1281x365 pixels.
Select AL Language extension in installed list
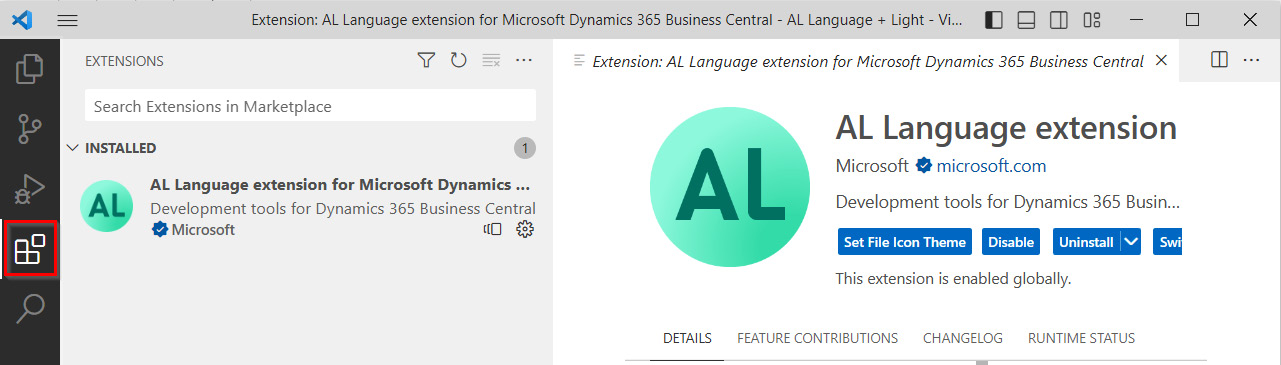coord(306,207)
